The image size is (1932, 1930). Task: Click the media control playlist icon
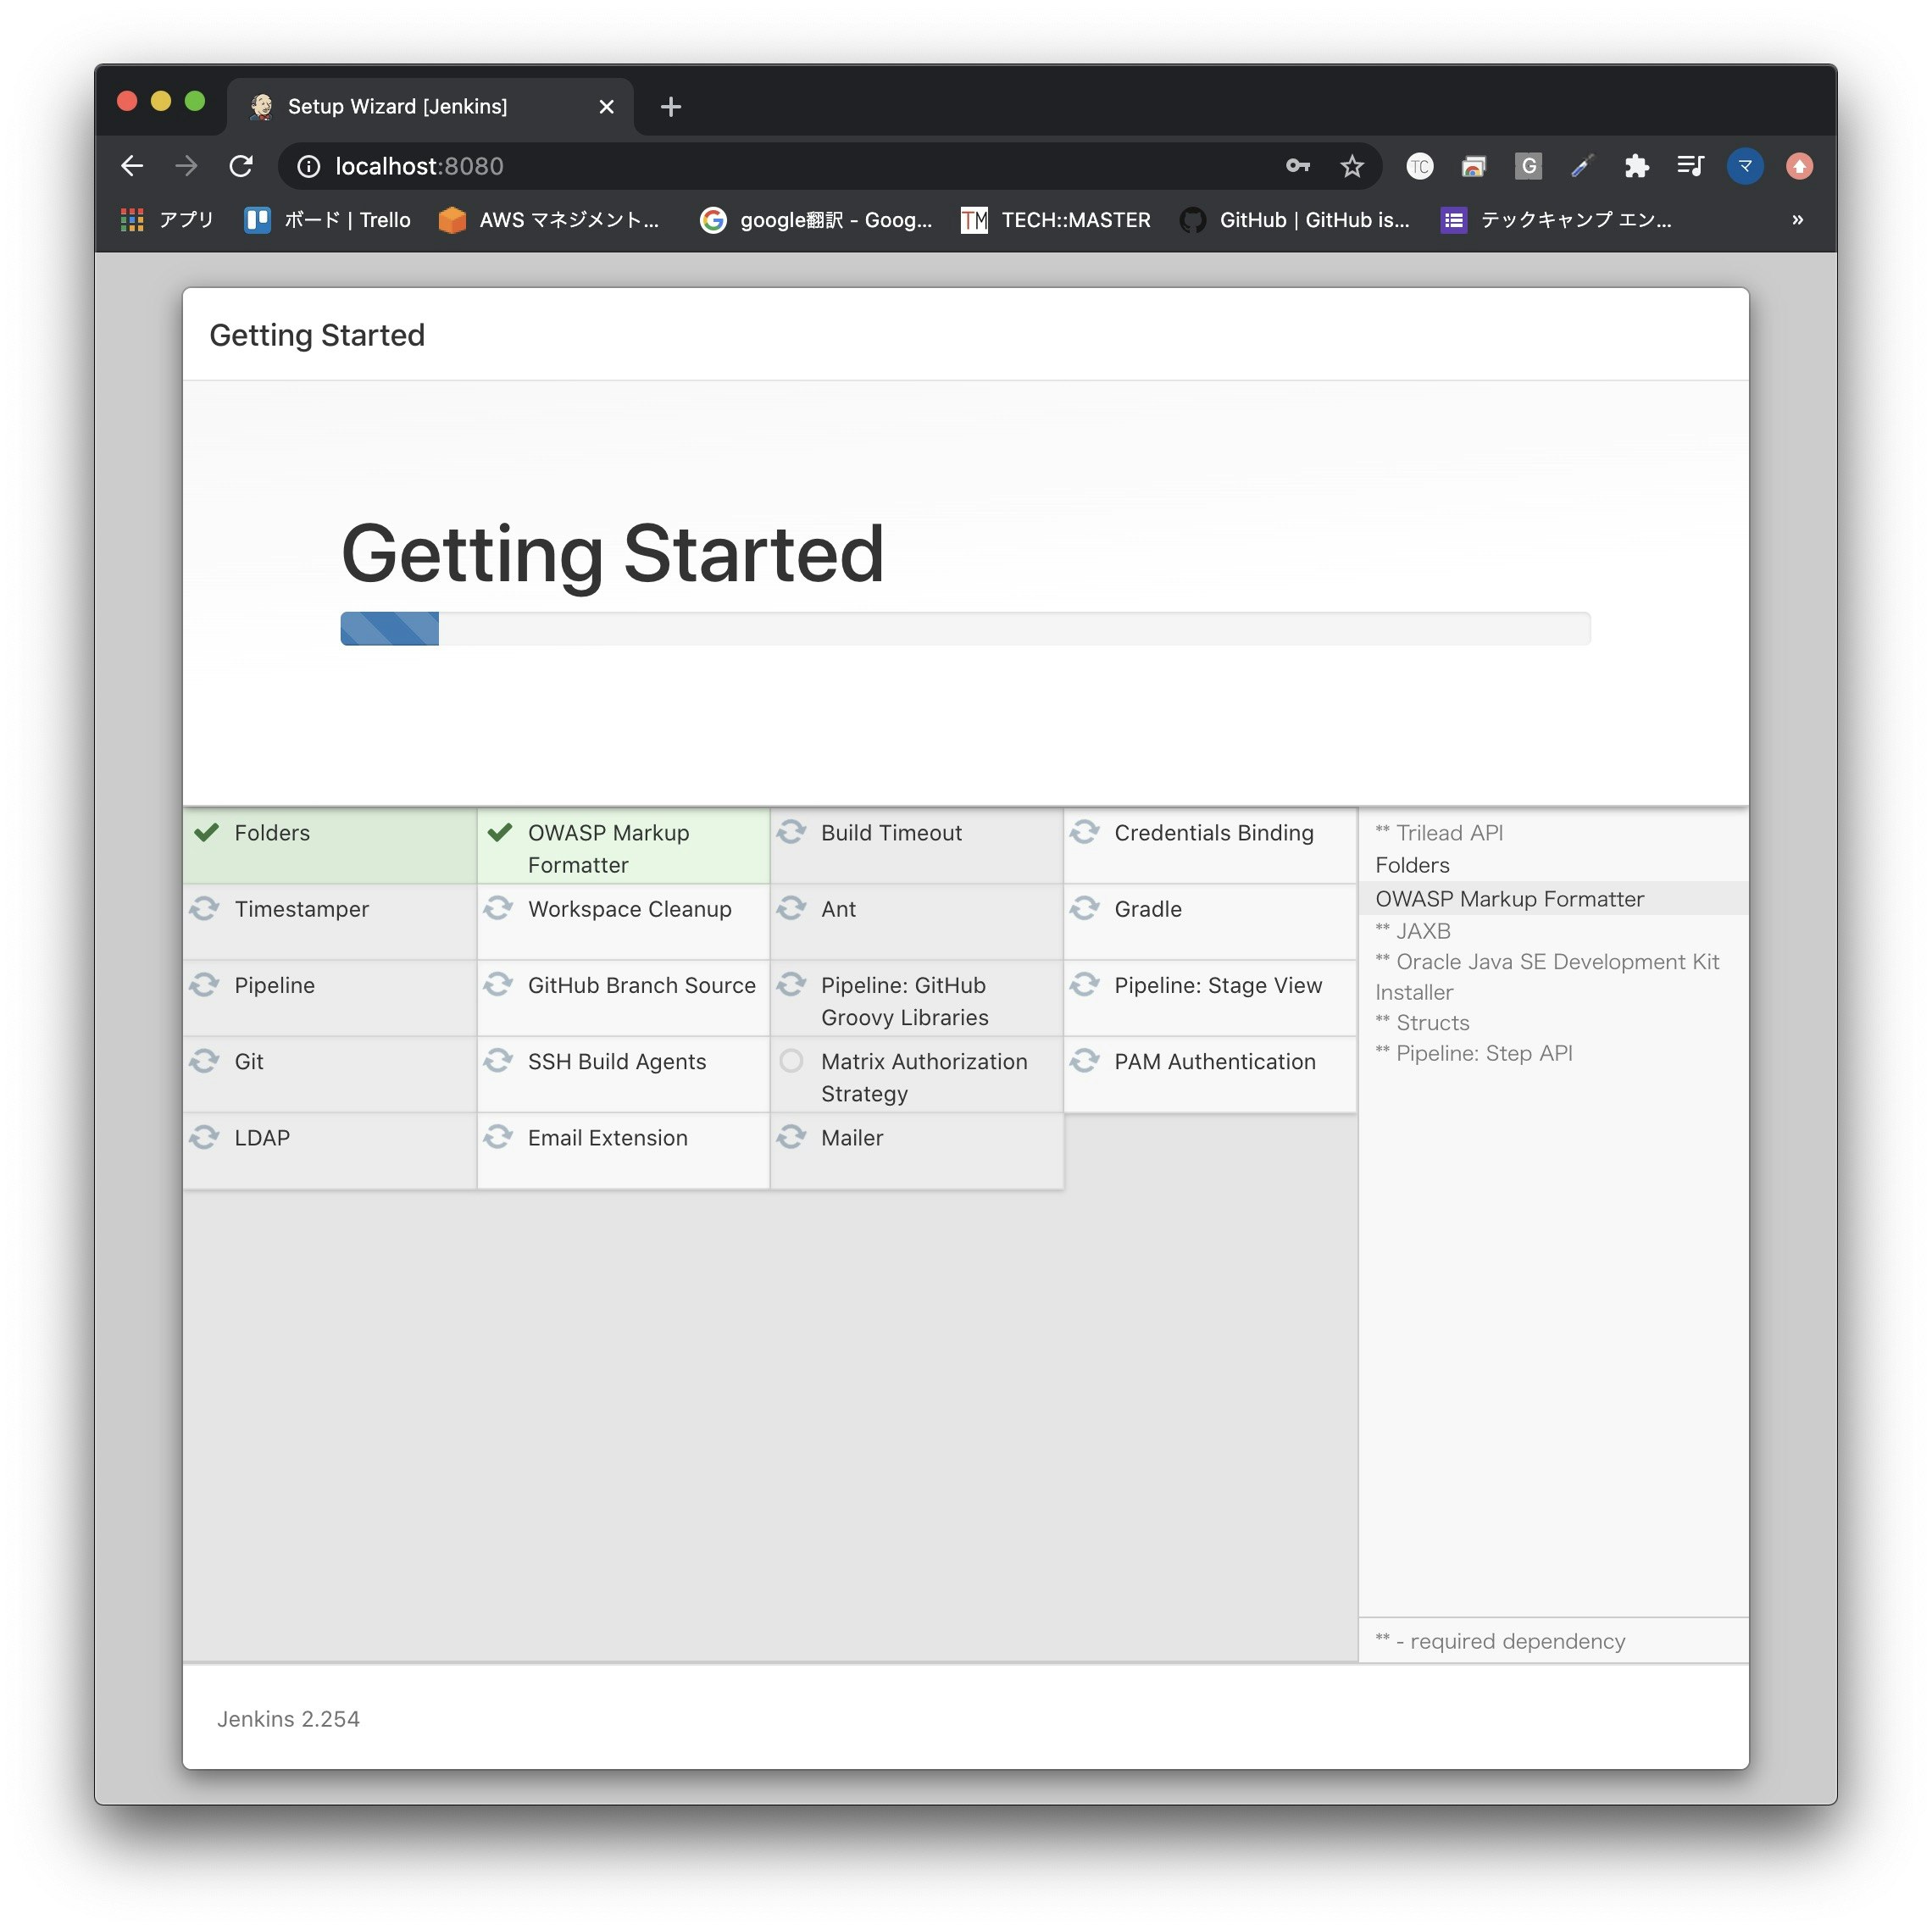coord(1690,166)
